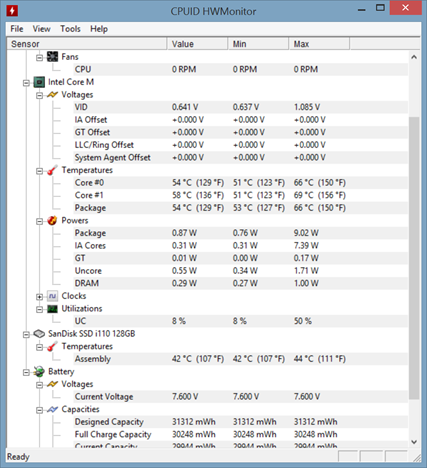Click the Battery Voltages icon

pos(52,384)
